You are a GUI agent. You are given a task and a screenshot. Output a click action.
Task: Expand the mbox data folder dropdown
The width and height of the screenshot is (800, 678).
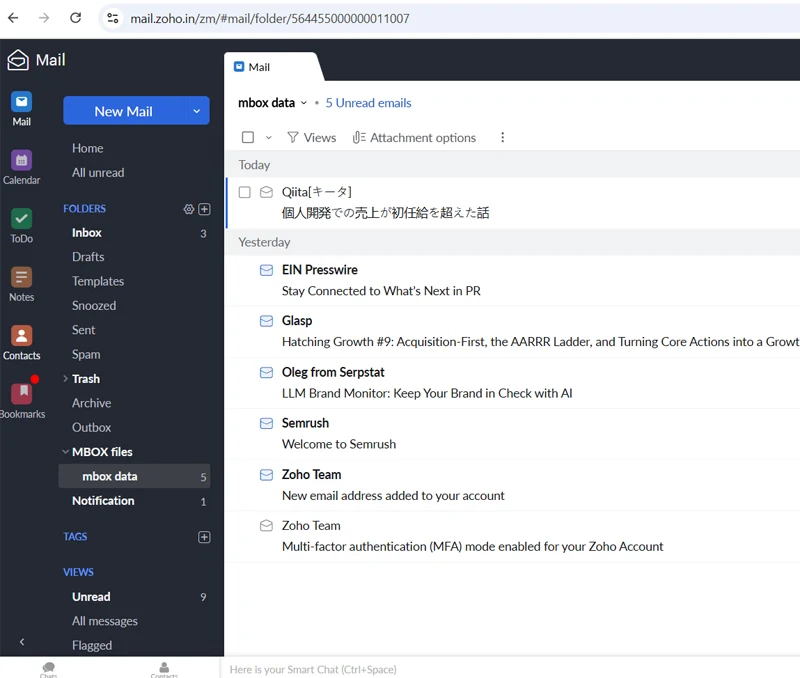[x=304, y=103]
